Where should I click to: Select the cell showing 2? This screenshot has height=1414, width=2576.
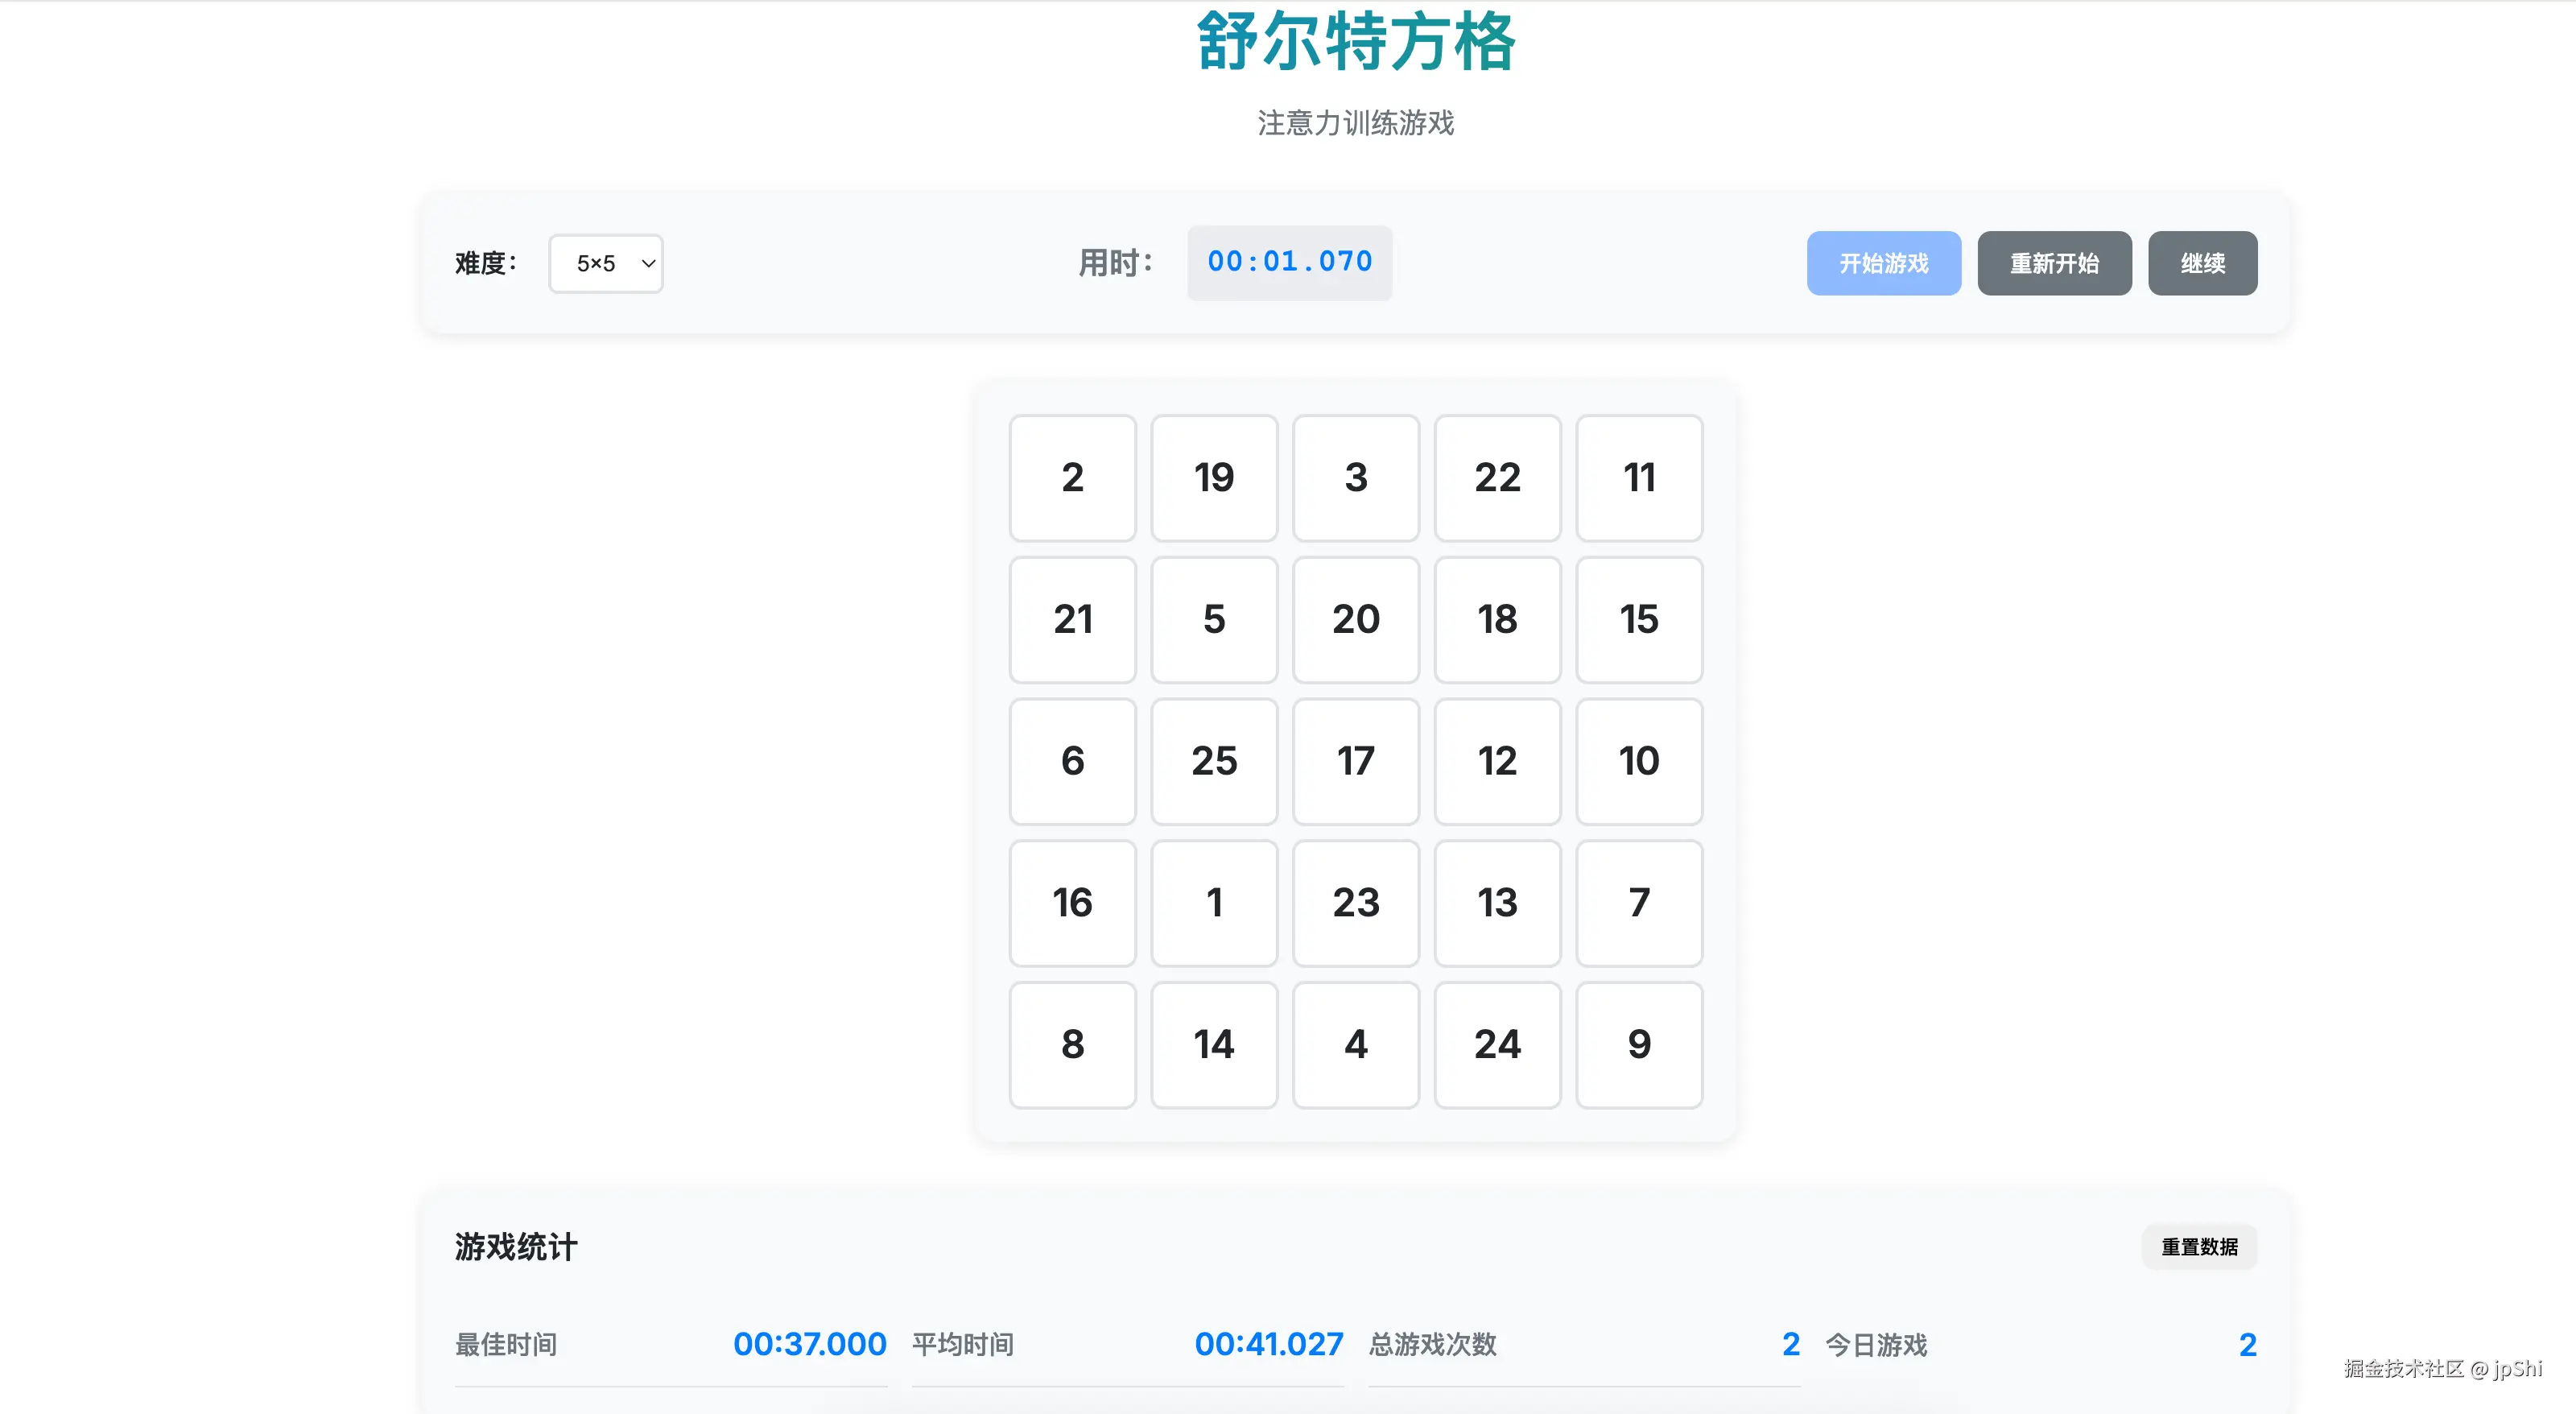click(1072, 478)
